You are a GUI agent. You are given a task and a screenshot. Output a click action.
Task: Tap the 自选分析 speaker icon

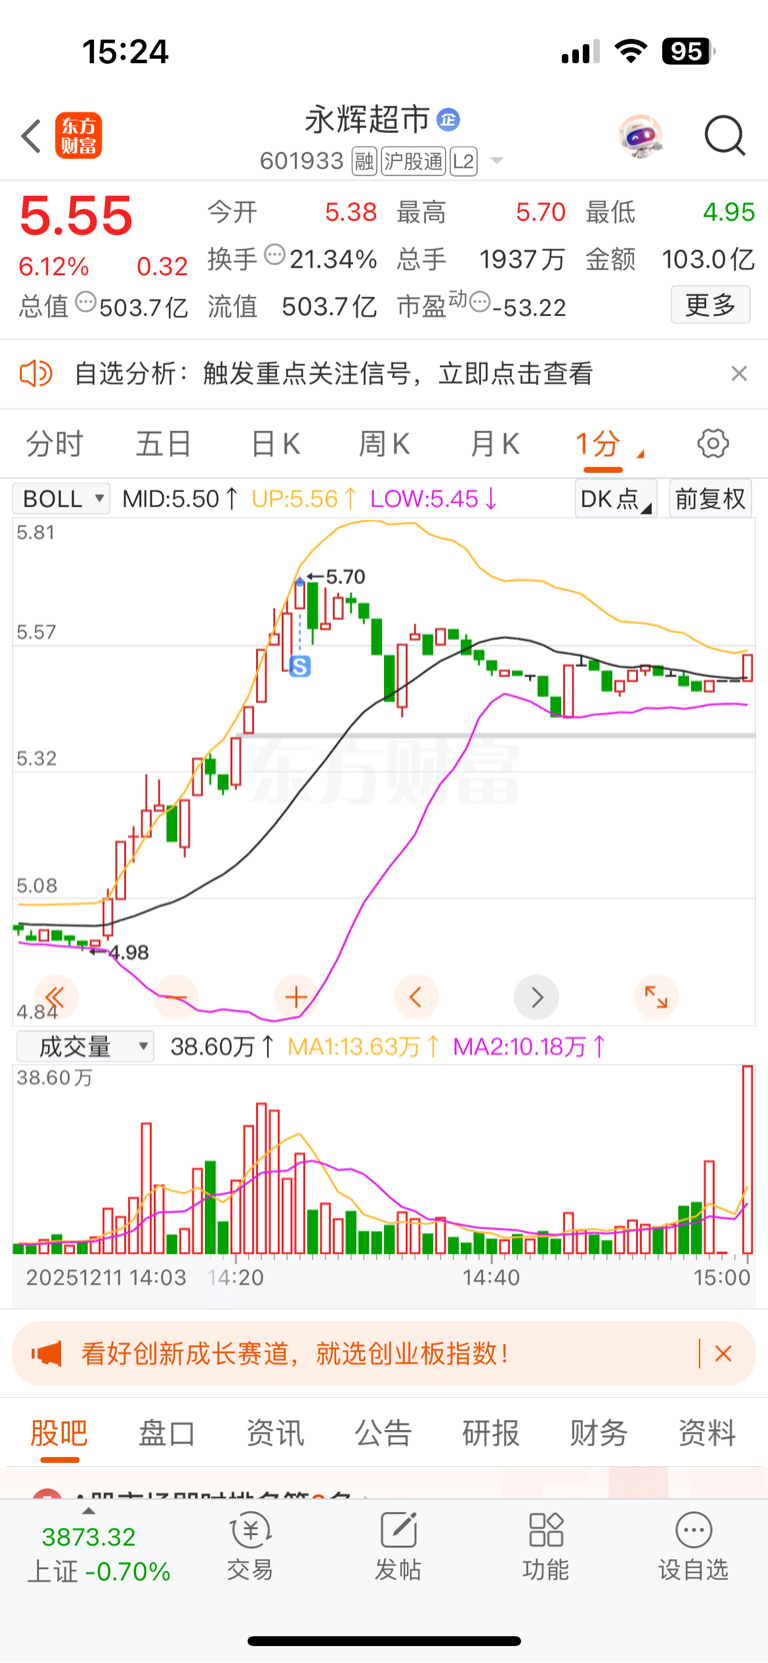(36, 374)
